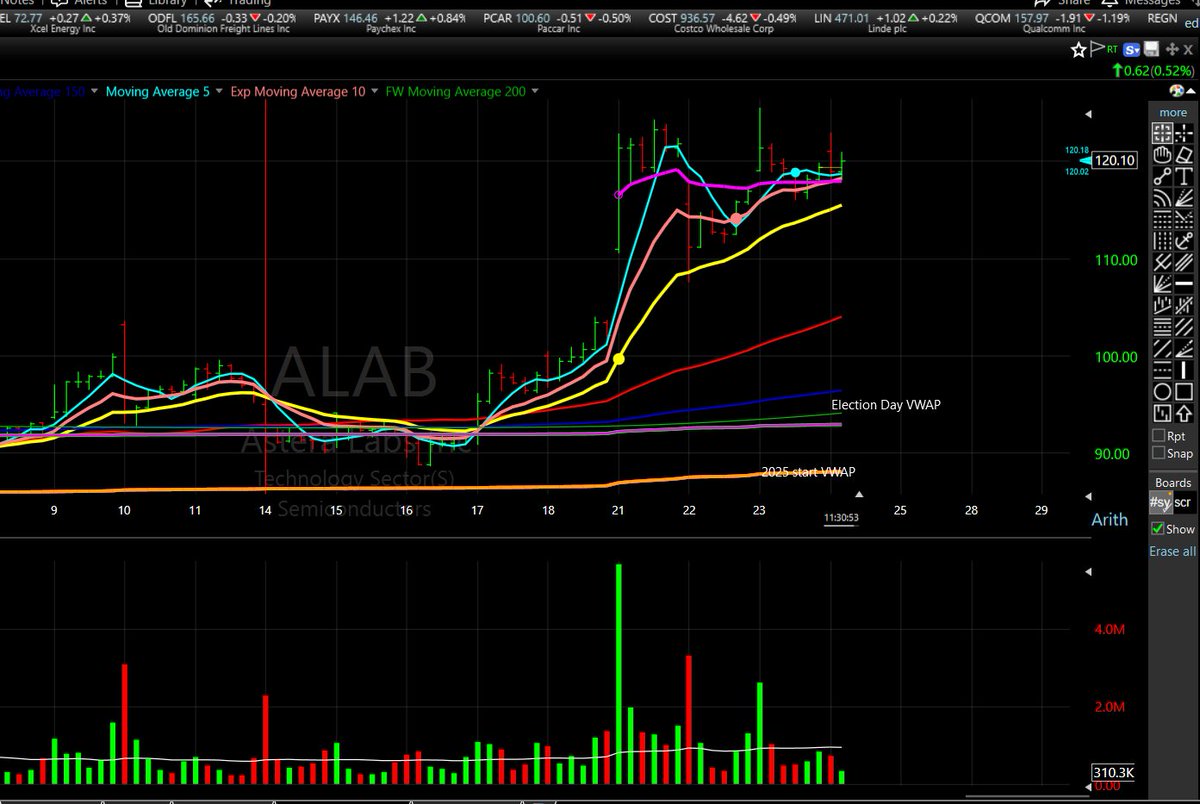Select the two-point trendline tool
Viewport: 1200px width, 804px height.
click(x=1162, y=177)
